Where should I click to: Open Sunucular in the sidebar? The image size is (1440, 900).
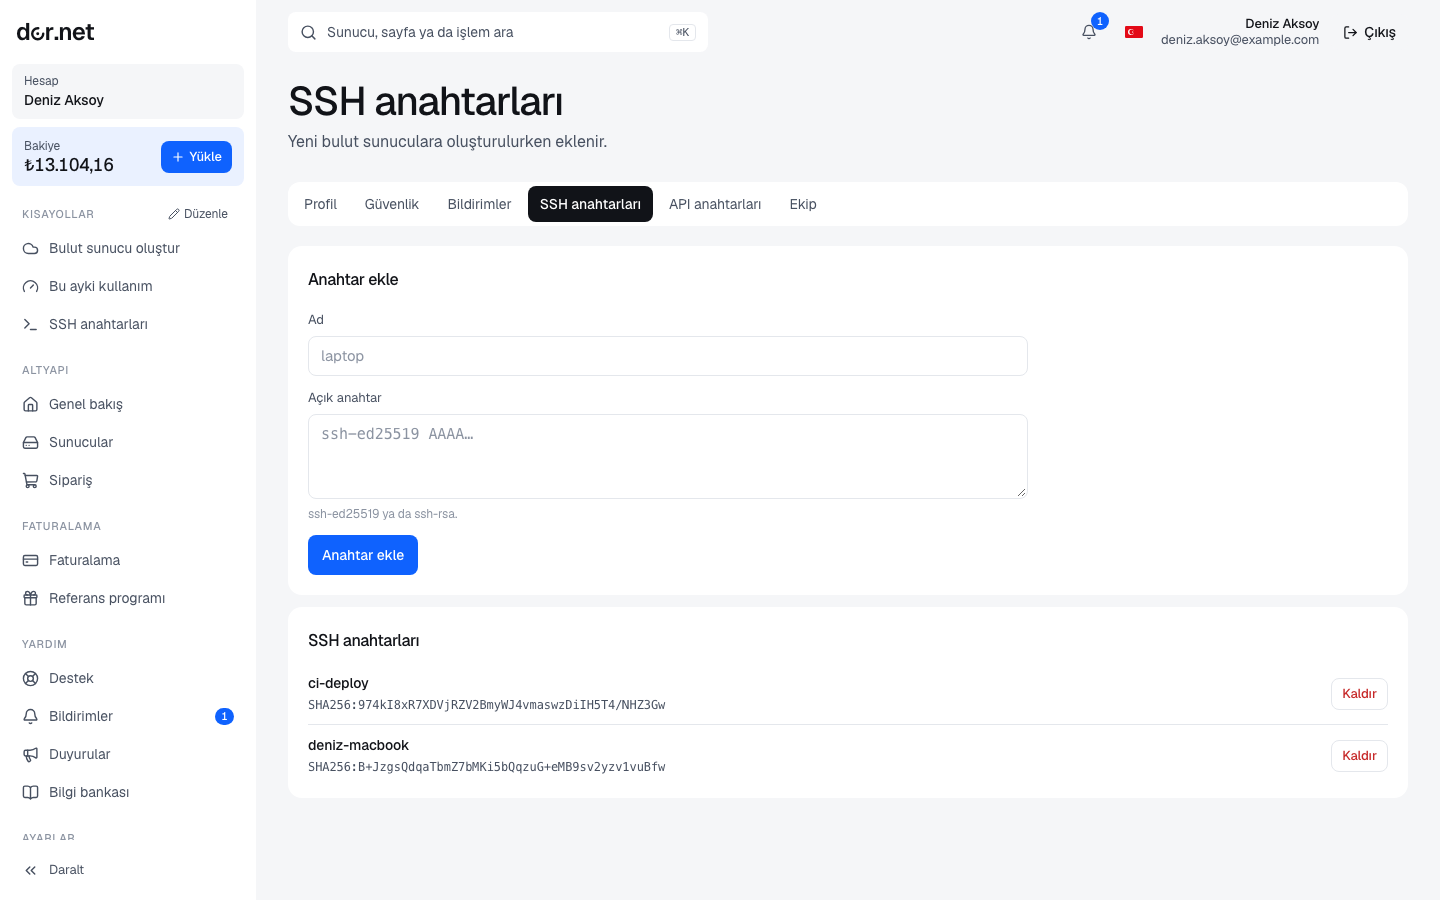coord(128,442)
